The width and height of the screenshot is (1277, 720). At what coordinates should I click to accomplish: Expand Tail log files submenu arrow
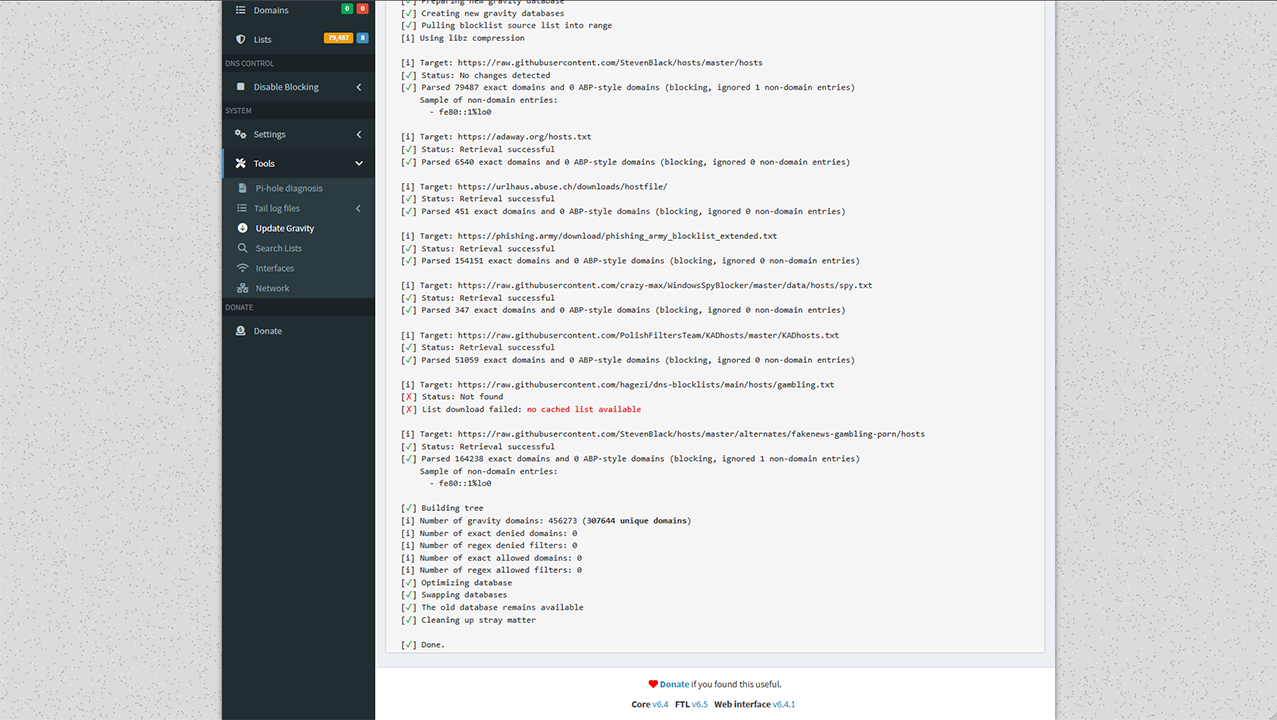pyautogui.click(x=359, y=208)
